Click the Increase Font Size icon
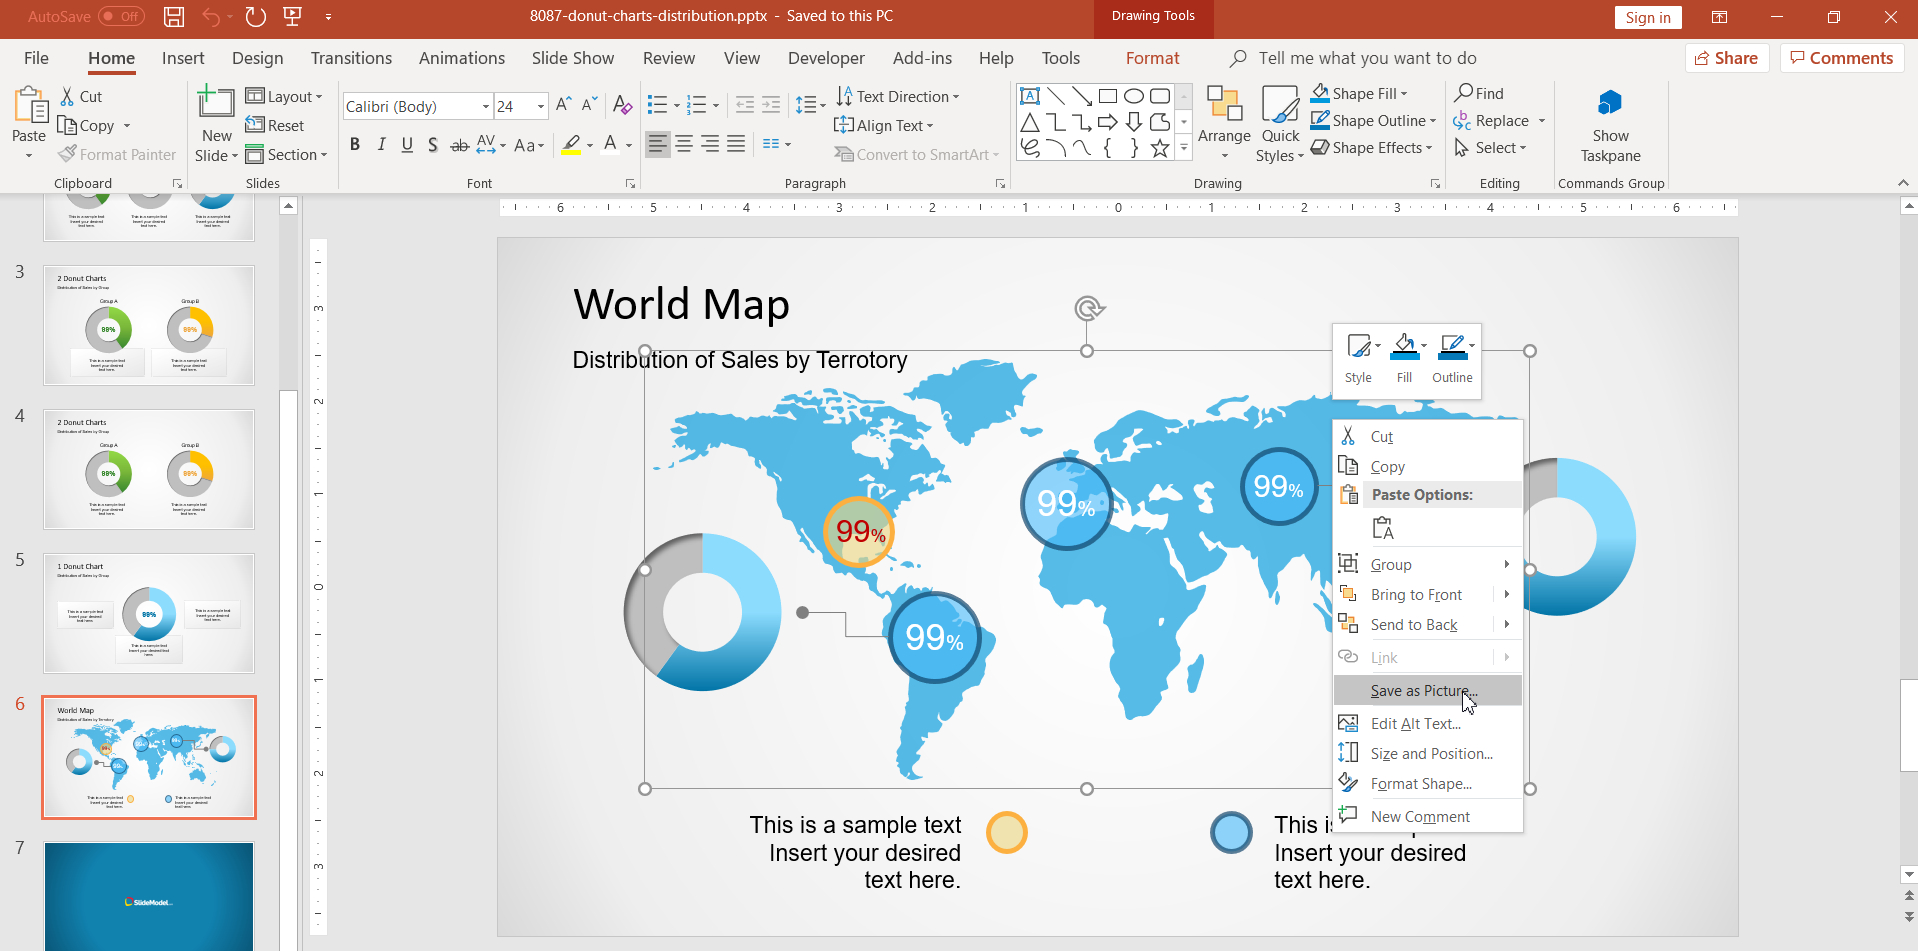 pyautogui.click(x=564, y=105)
